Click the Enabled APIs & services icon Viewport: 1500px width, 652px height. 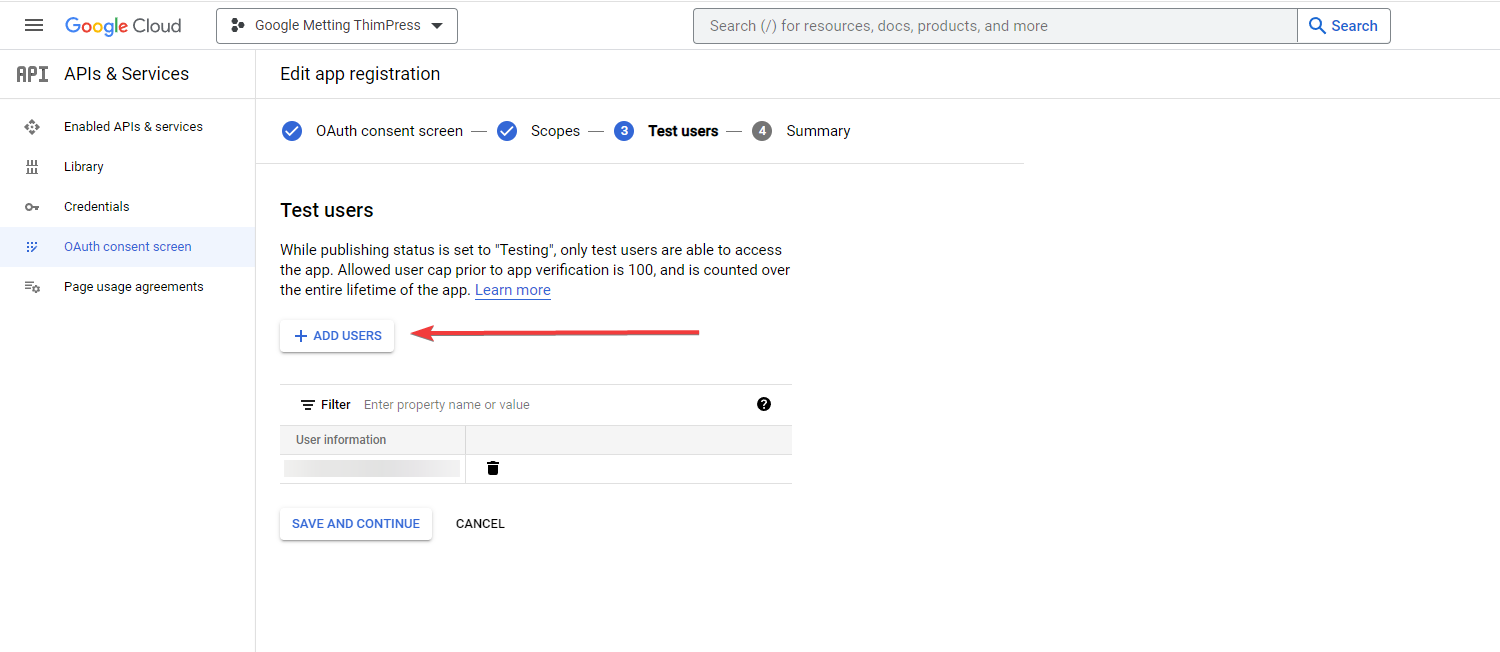(32, 127)
